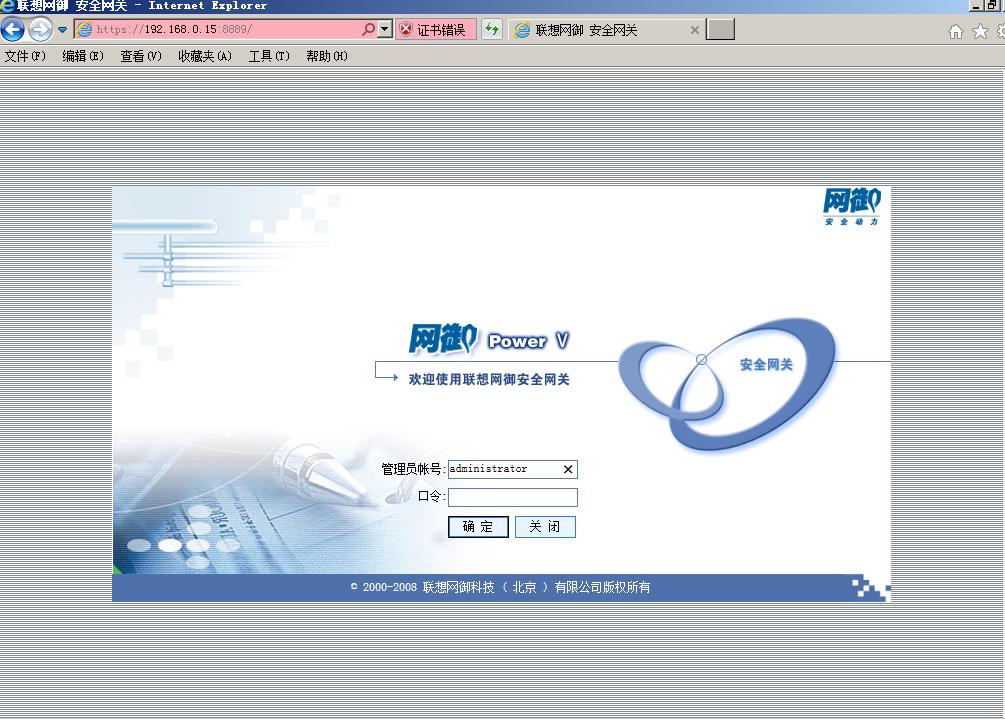Click the Internet Explorer title bar icon
Image resolution: width=1005 pixels, height=719 pixels.
tap(7, 6)
